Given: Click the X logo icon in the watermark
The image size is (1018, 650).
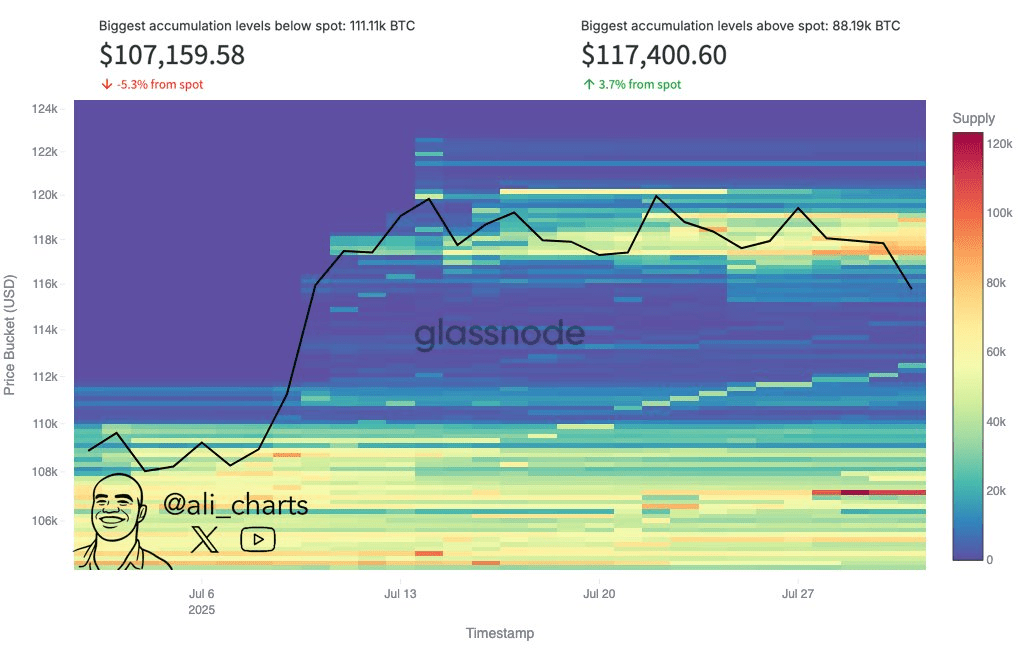Looking at the screenshot, I should (205, 539).
